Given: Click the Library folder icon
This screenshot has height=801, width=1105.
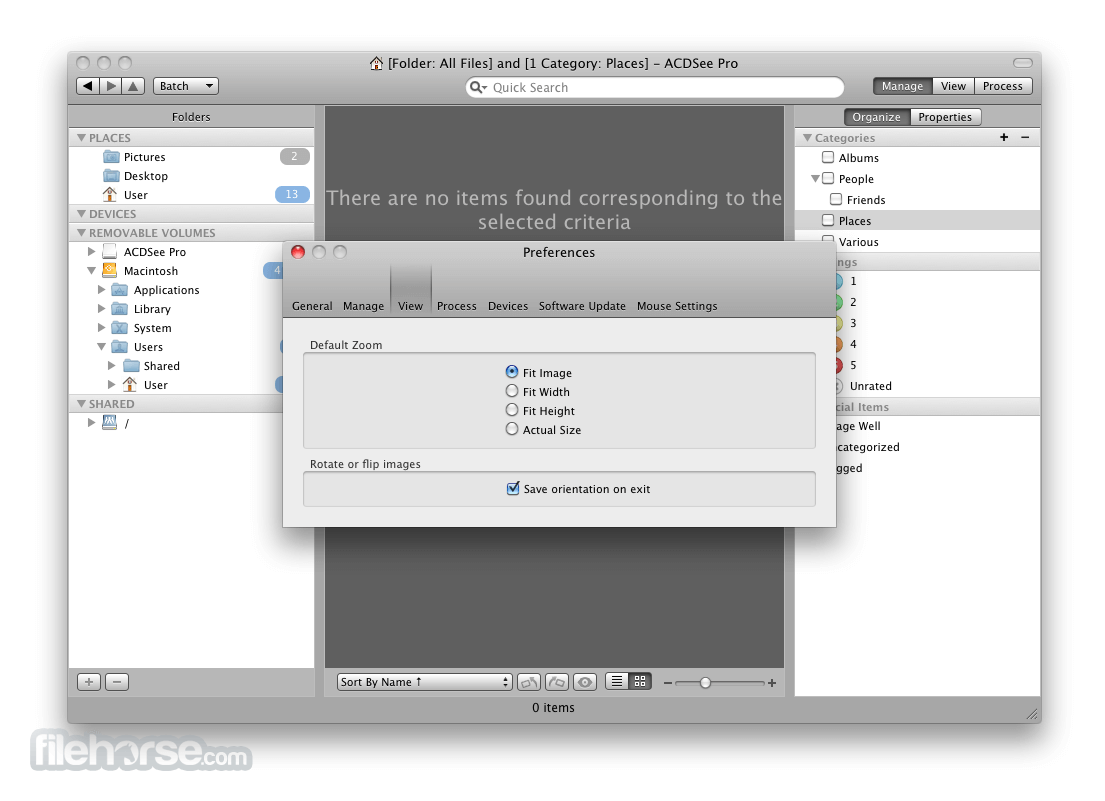Looking at the screenshot, I should [x=120, y=309].
